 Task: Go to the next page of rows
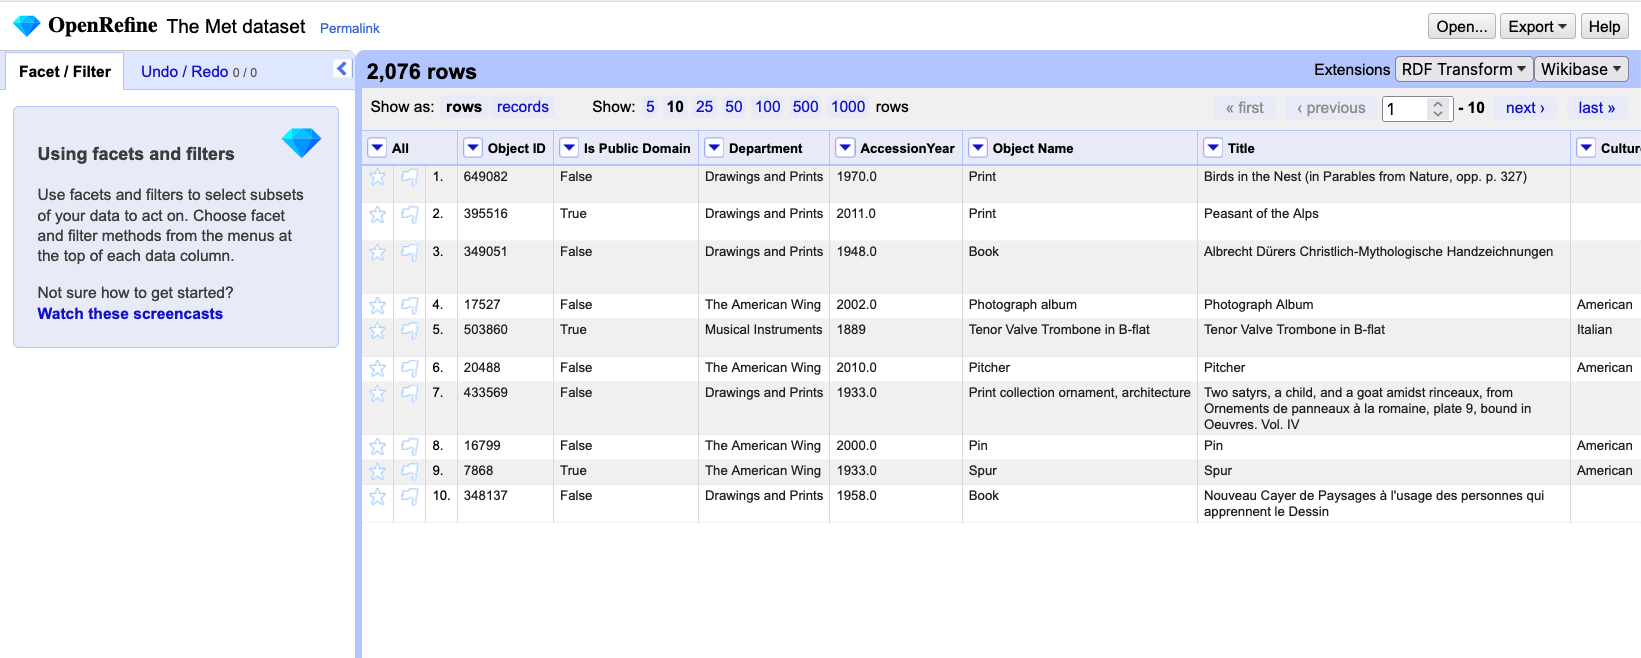(1525, 108)
